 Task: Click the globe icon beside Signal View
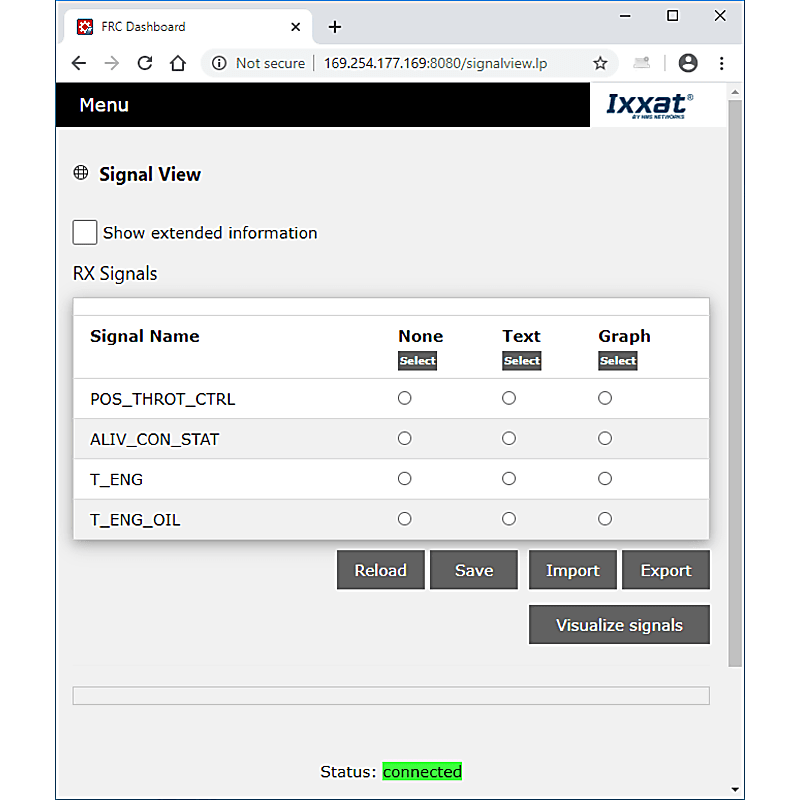[81, 172]
